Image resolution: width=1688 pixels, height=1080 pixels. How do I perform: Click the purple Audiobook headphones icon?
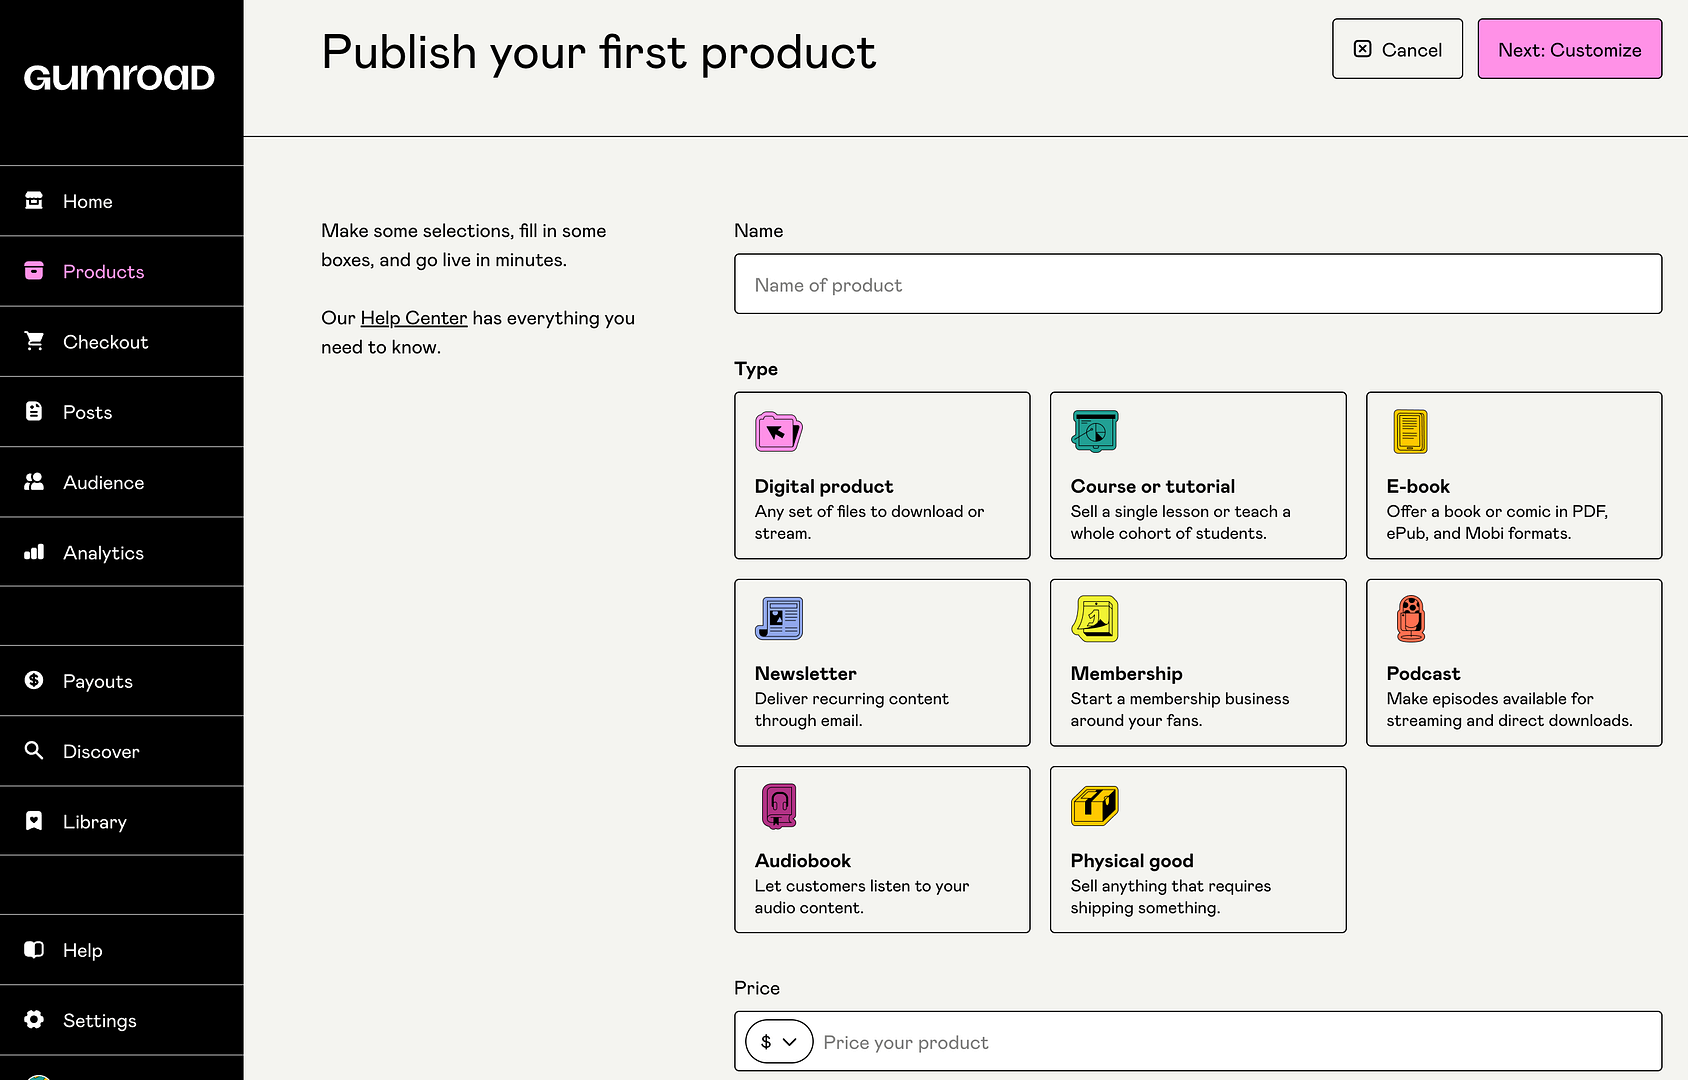point(779,806)
